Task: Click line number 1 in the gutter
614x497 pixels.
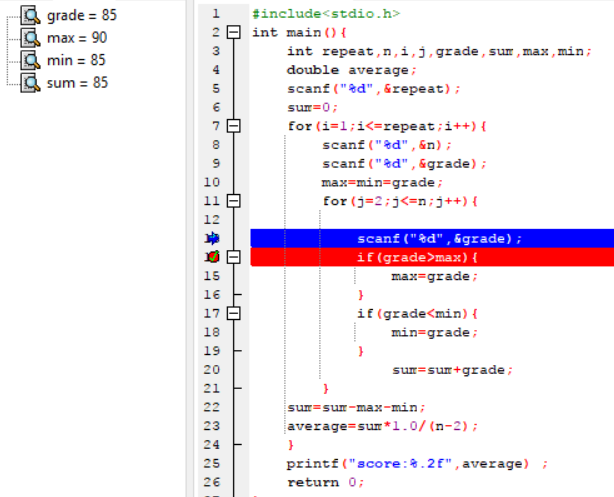Action: [x=216, y=14]
